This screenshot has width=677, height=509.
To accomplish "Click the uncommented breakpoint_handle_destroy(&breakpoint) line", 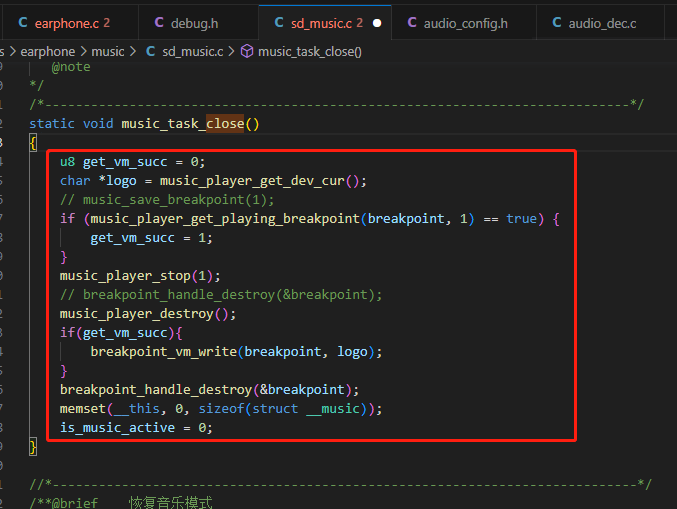I will pos(209,390).
